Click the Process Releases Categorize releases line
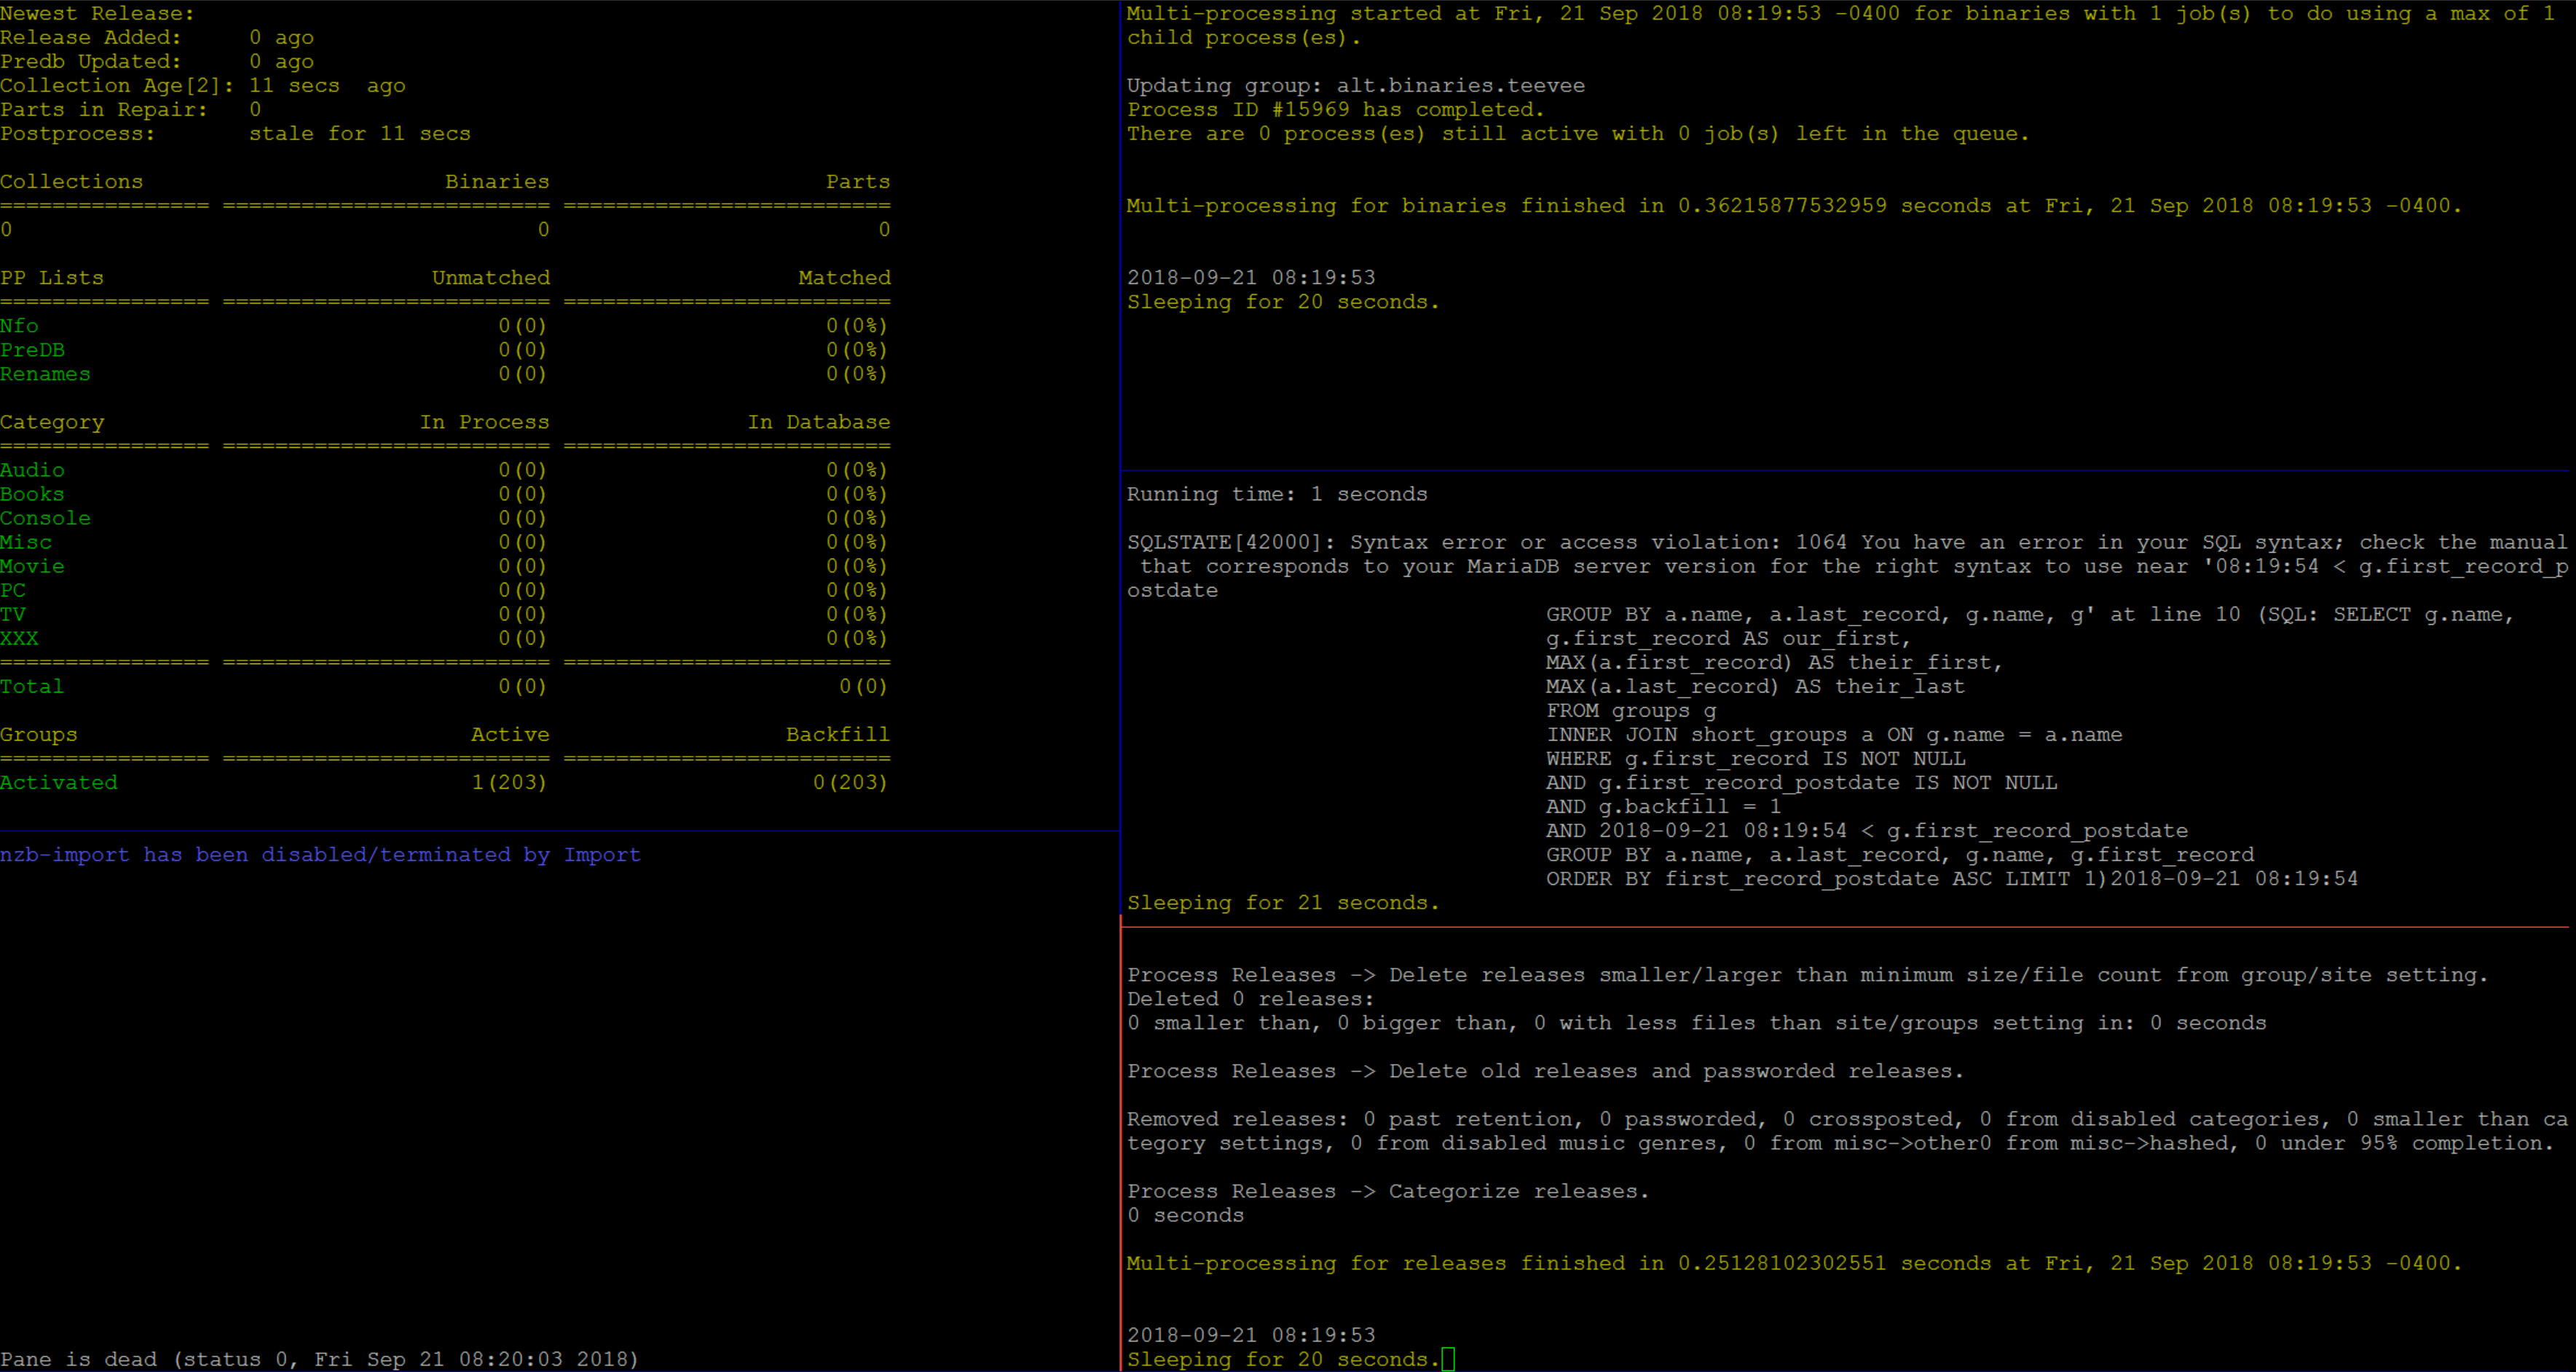Screen dimensions: 2576x1372 point(1388,1190)
